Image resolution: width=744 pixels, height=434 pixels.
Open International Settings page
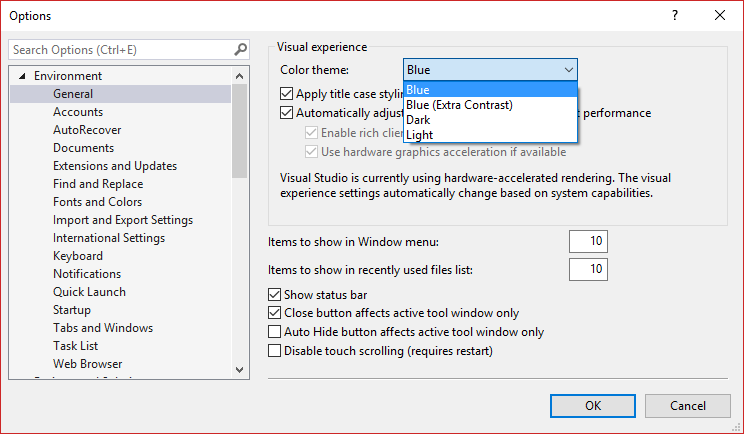(x=109, y=238)
